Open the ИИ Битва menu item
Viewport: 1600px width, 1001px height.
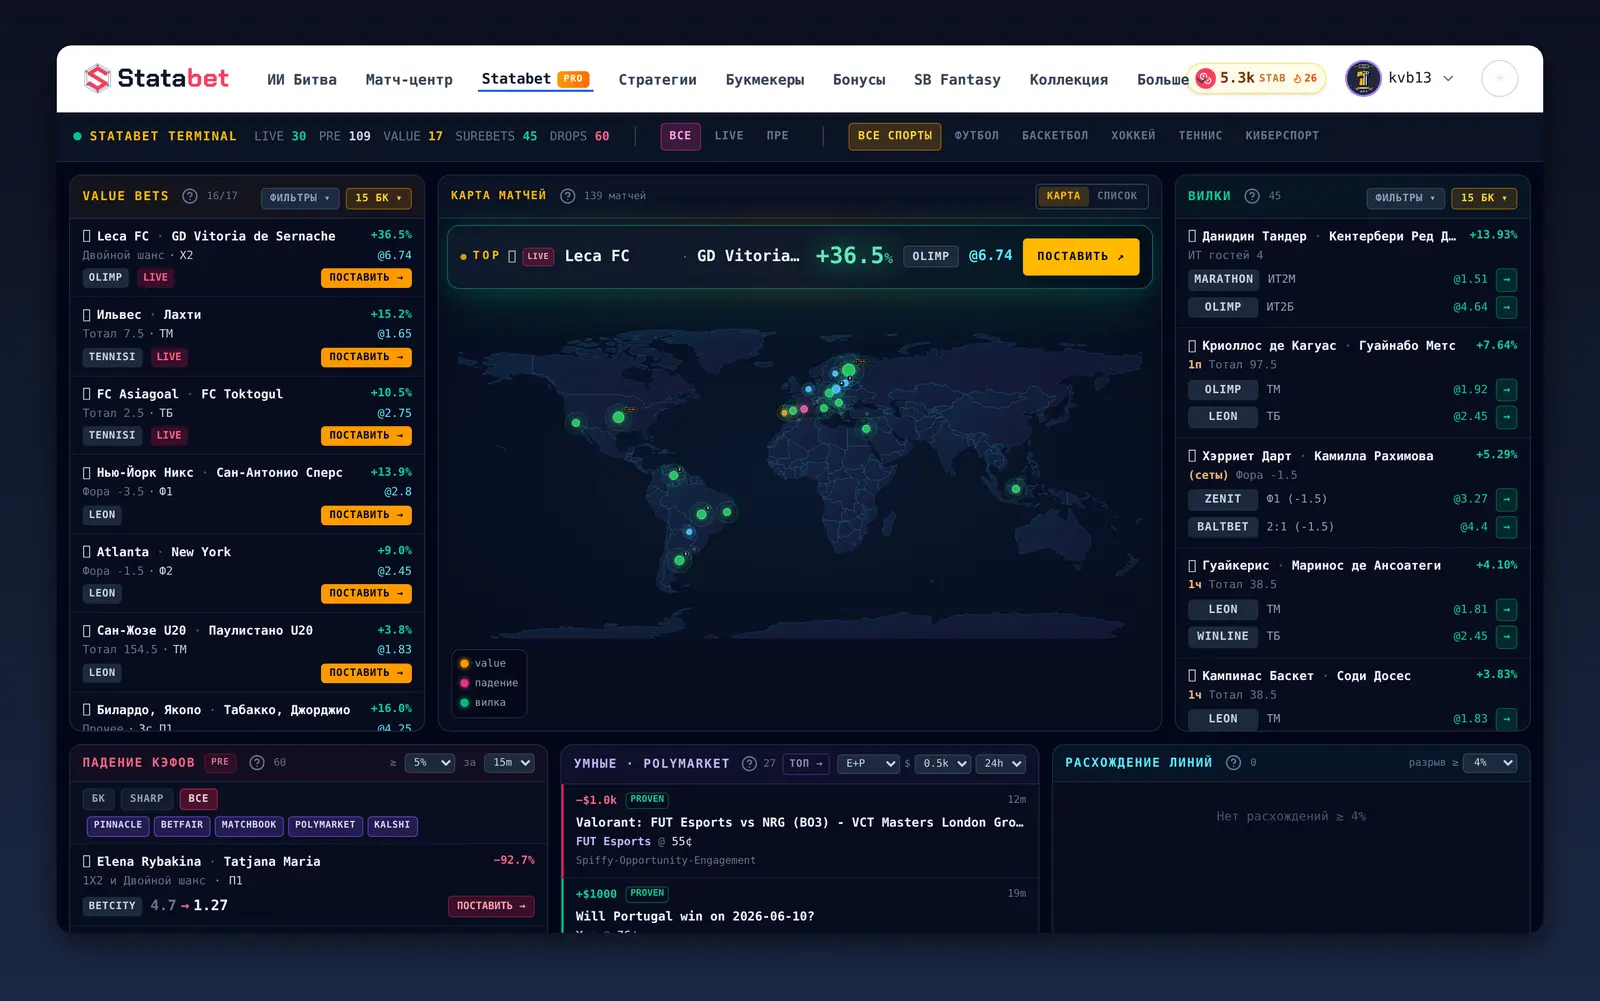click(x=302, y=80)
